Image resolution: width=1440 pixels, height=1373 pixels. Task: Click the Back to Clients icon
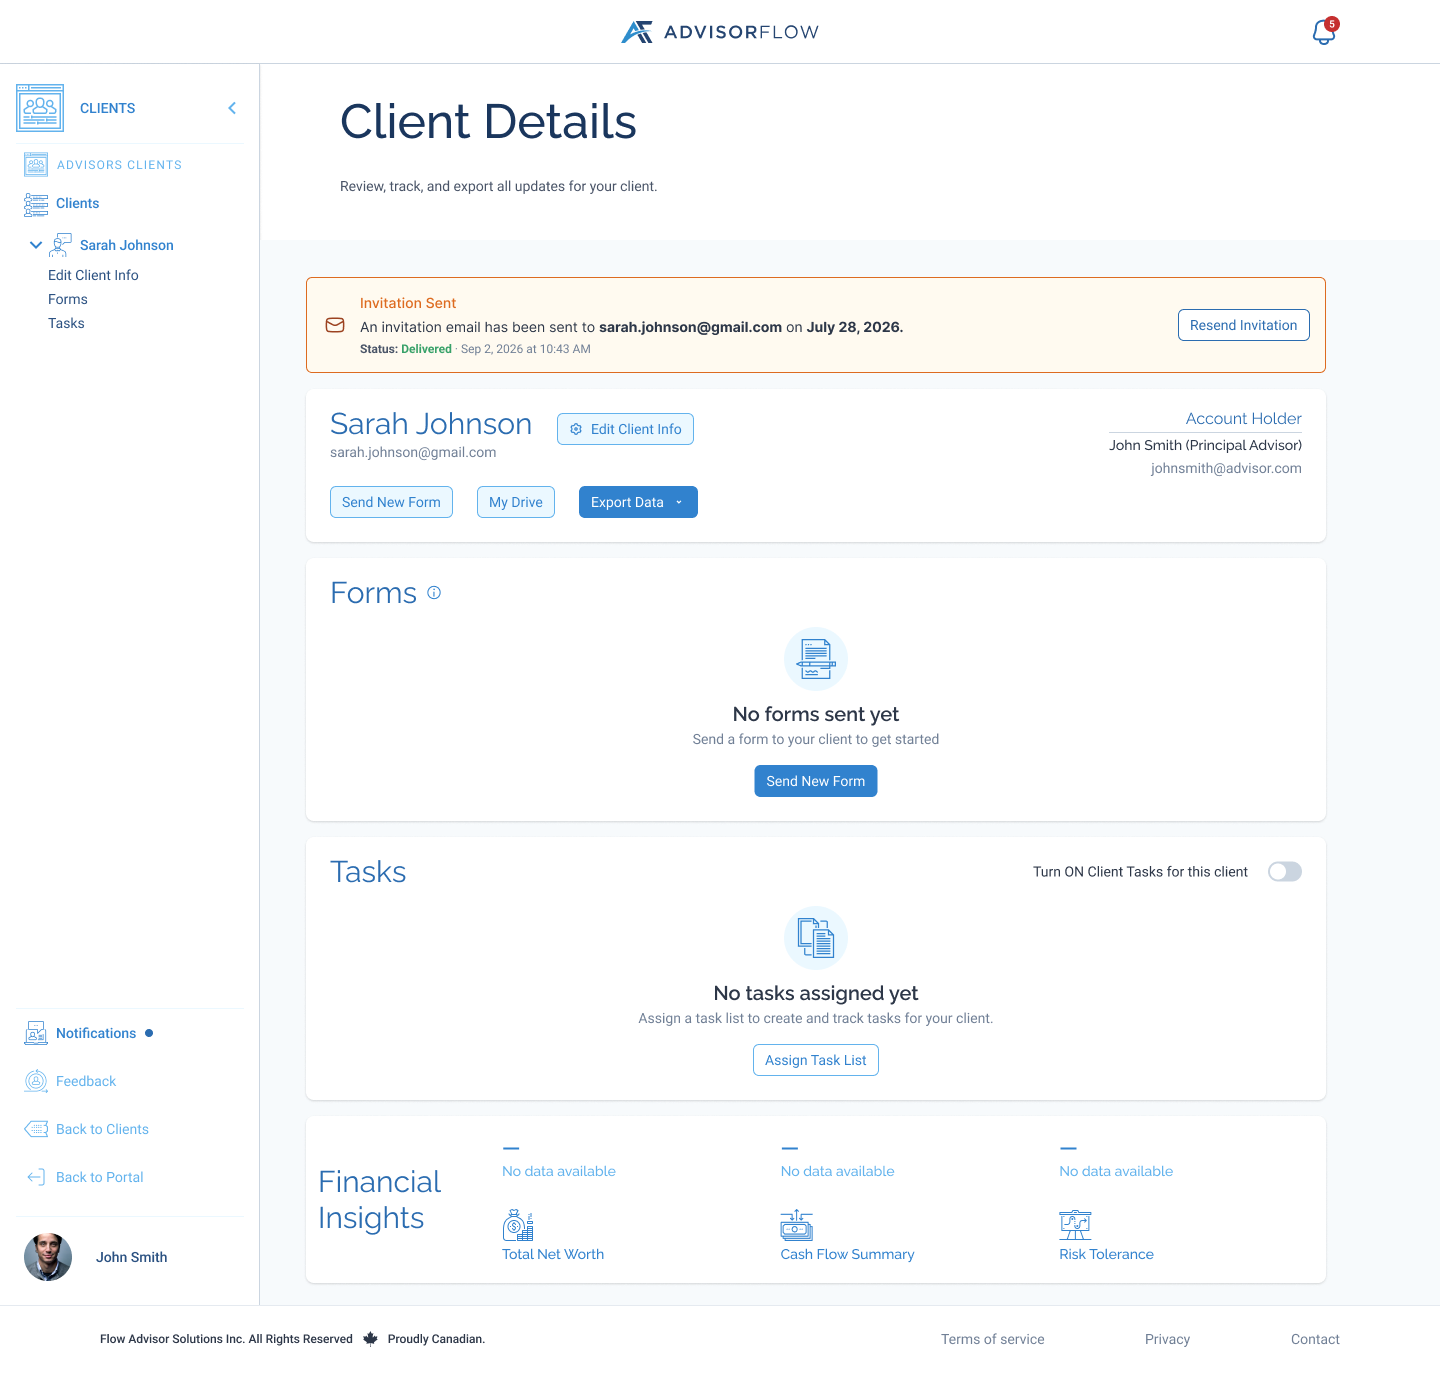[x=36, y=1129]
